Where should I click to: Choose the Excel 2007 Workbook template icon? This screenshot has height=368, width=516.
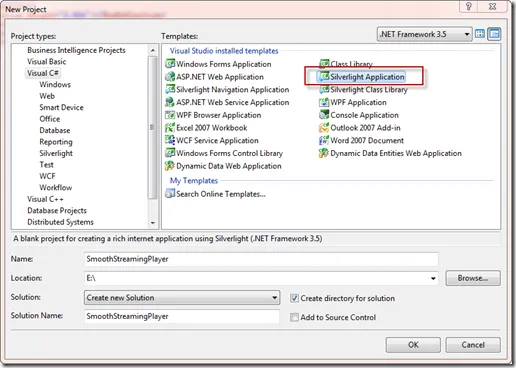[x=170, y=128]
